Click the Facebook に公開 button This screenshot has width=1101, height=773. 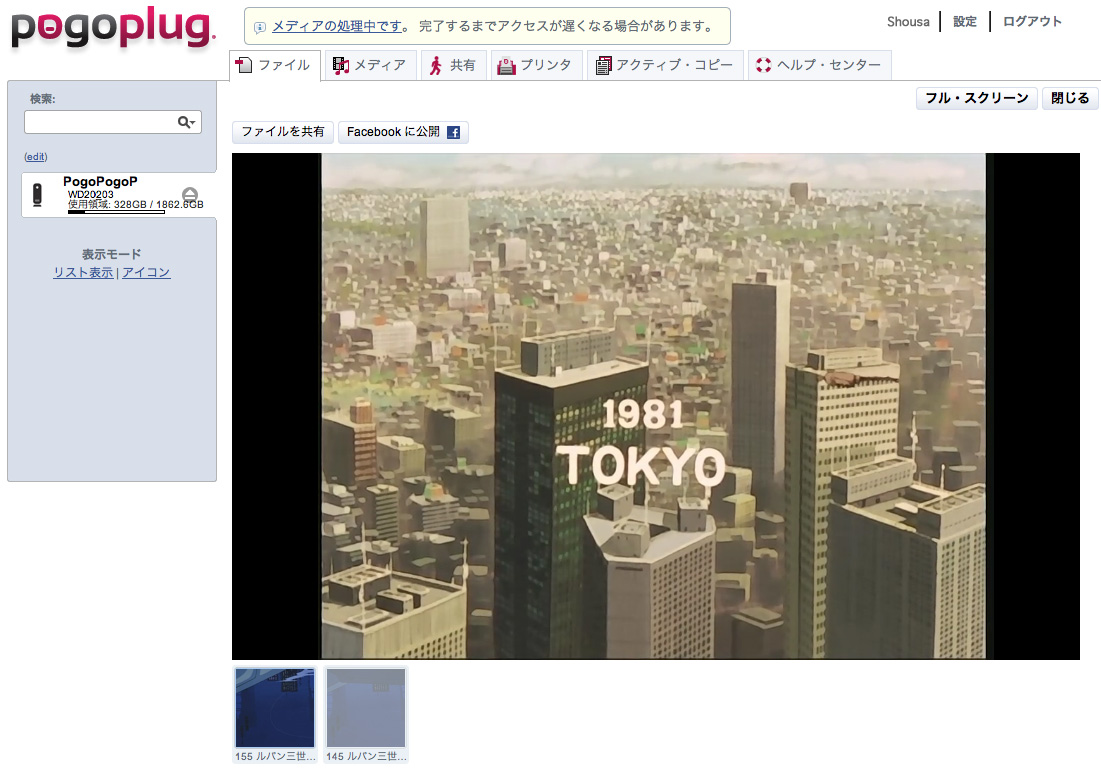tap(403, 132)
